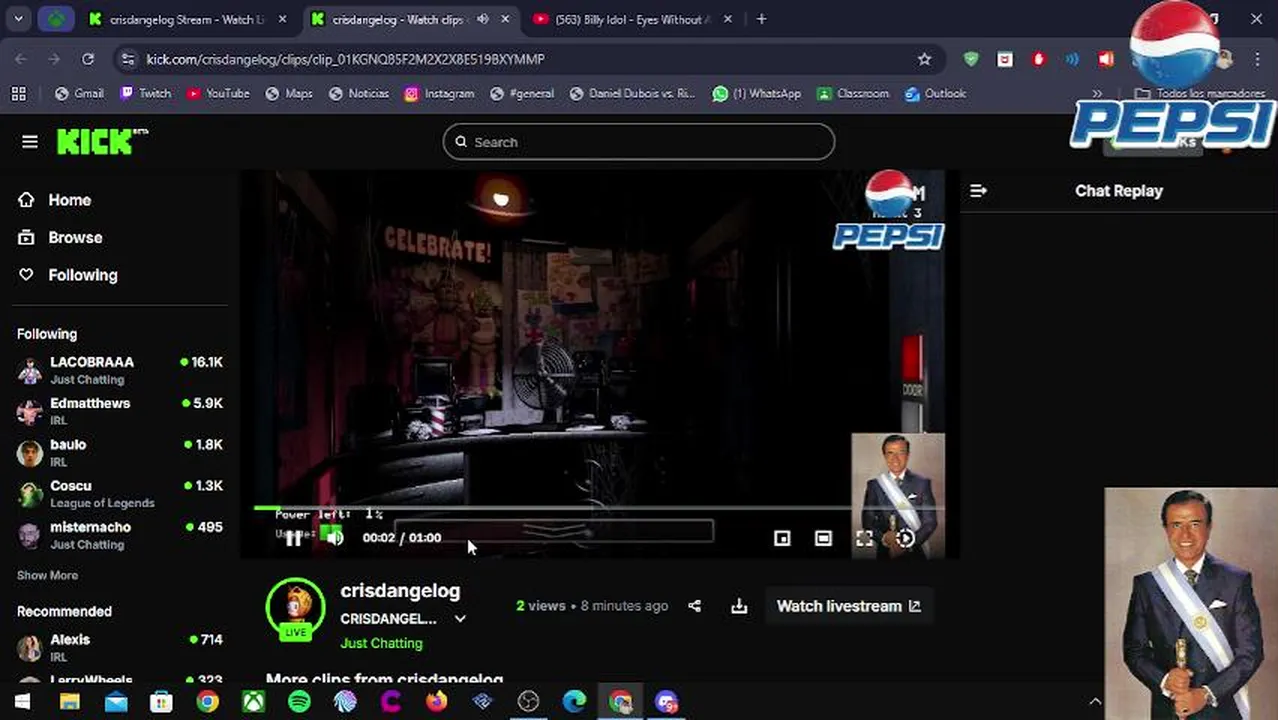Open Spotify from the taskbar
This screenshot has height=720, width=1278.
coord(299,702)
